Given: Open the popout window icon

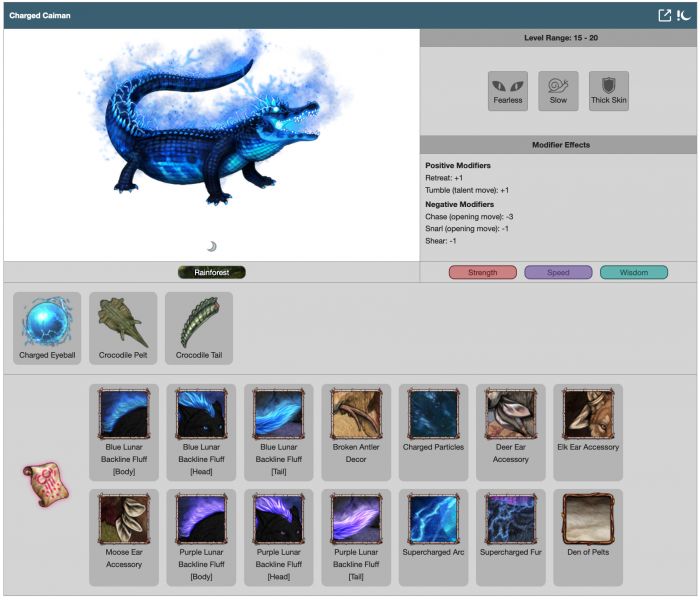Looking at the screenshot, I should click(665, 15).
